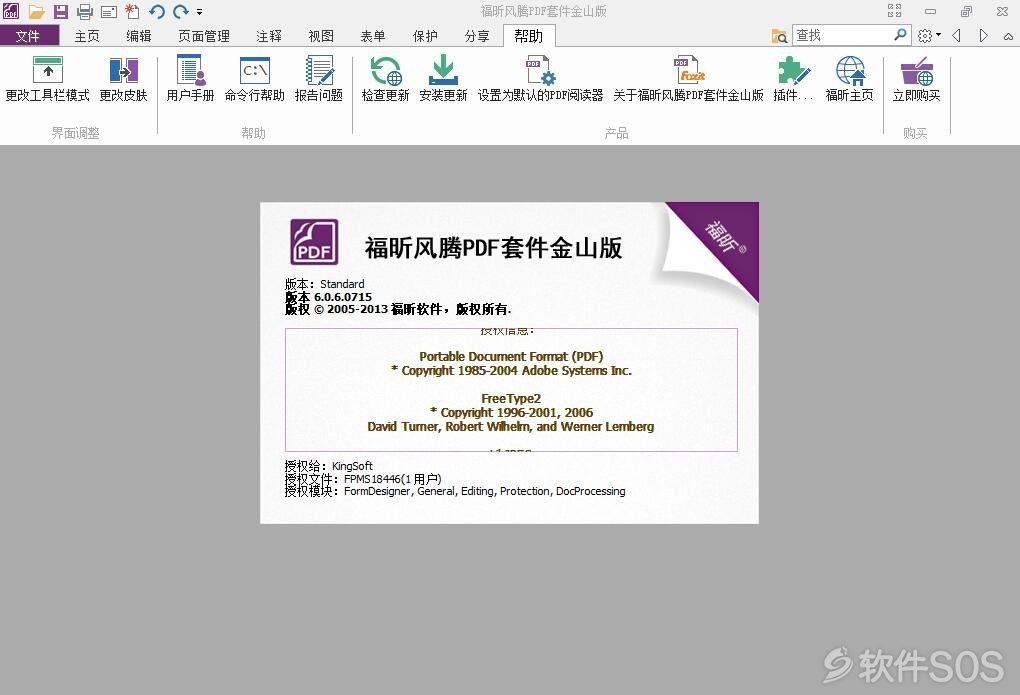The image size is (1020, 695).
Task: Click the 'FPMS18446(1 用户)' license file text
Action: tap(392, 479)
